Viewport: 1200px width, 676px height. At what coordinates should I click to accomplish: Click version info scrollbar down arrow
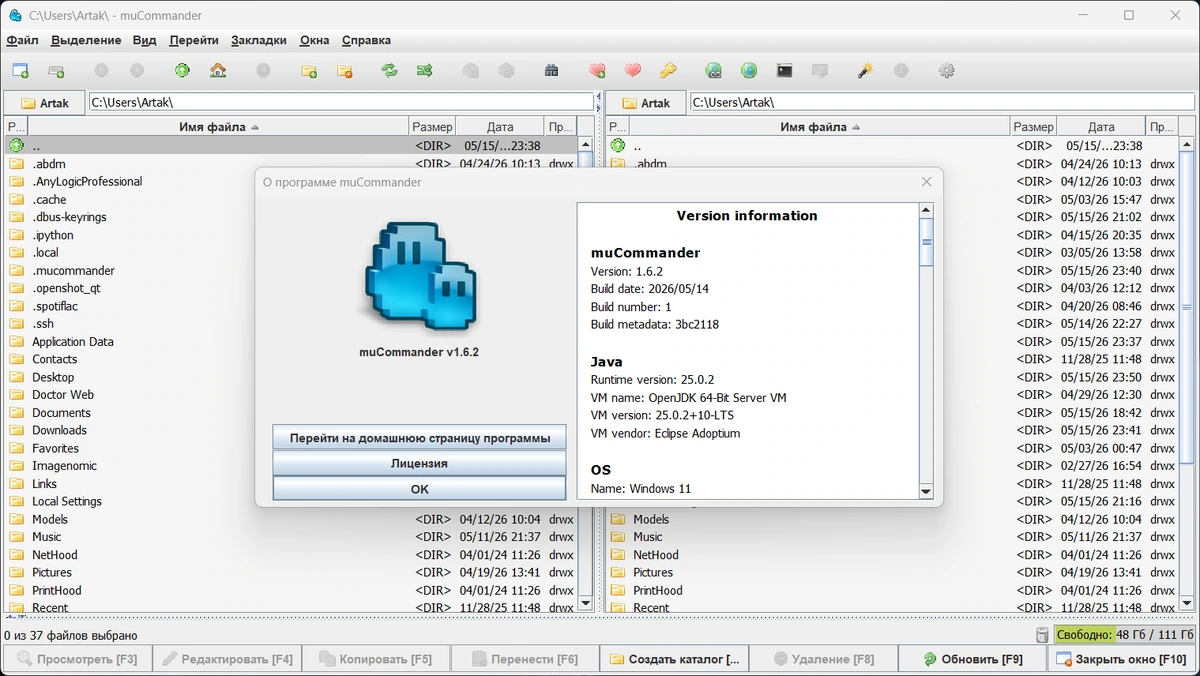tap(926, 491)
